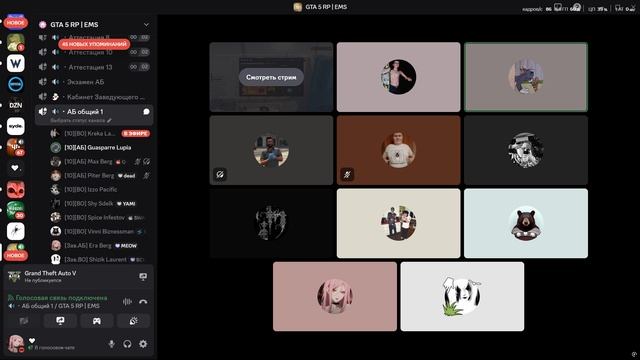Join the Экзамен АБ voice channel

point(94,82)
